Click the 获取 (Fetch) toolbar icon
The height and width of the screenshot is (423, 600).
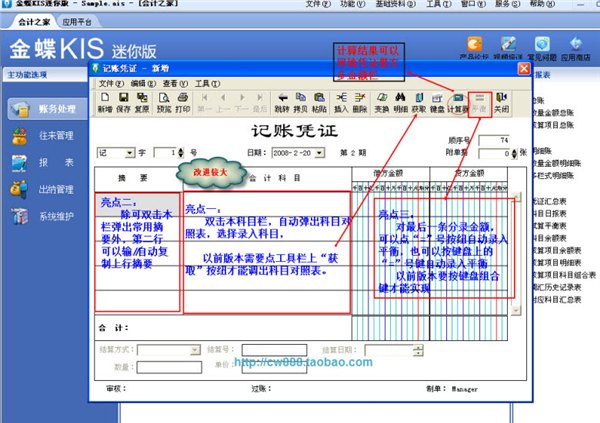tap(419, 103)
